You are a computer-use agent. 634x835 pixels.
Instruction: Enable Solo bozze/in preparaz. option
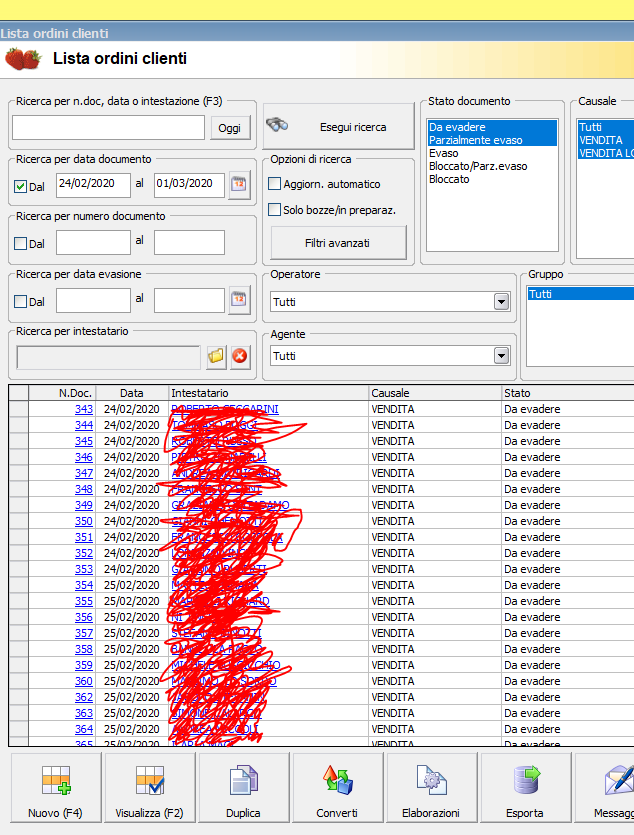[274, 210]
